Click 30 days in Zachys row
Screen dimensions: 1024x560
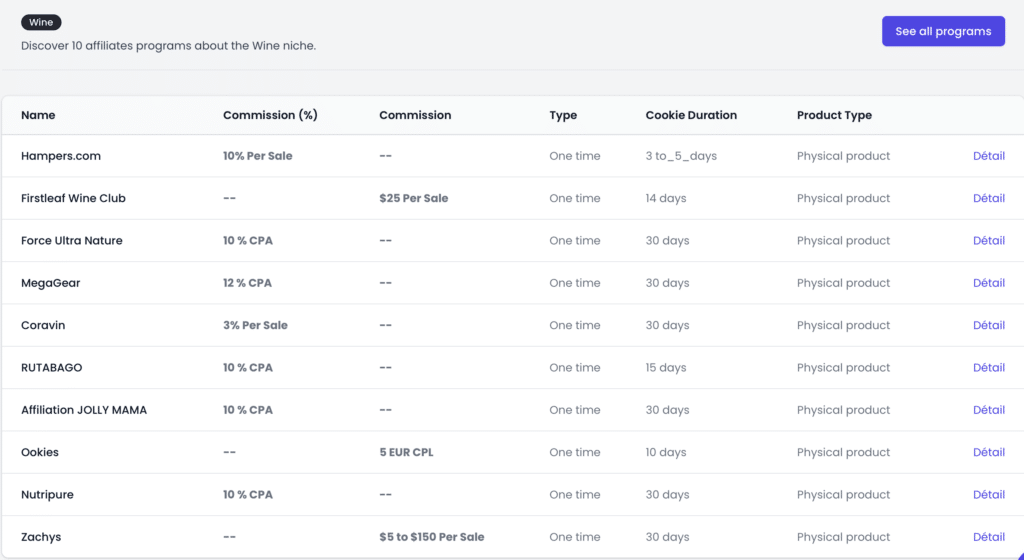coord(667,537)
